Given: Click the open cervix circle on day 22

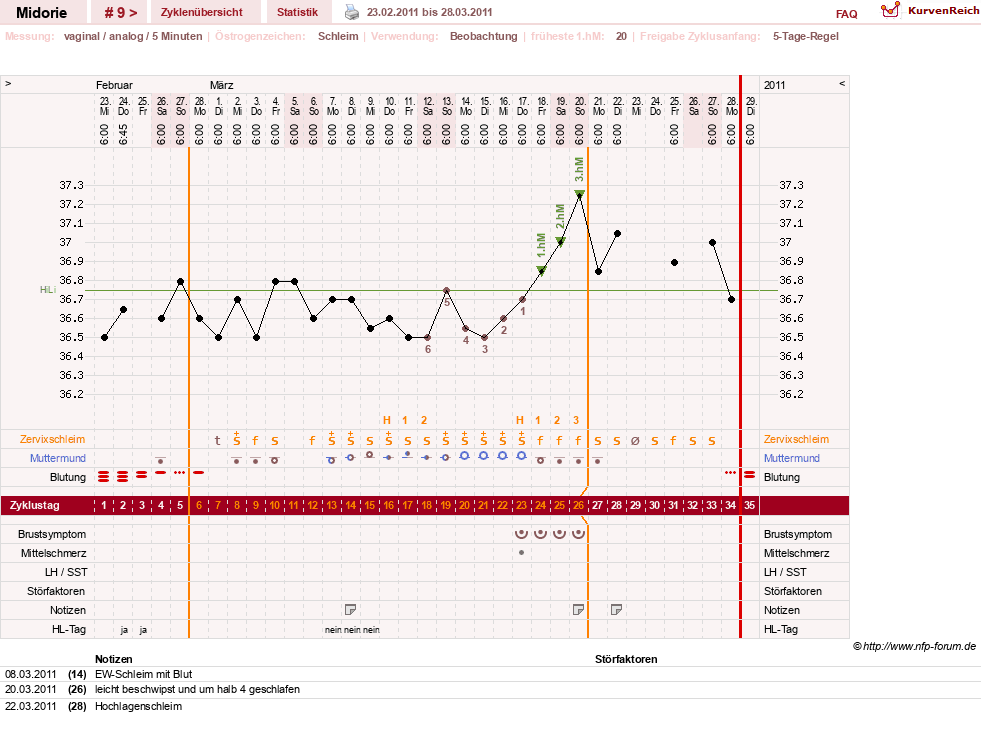Looking at the screenshot, I should click(502, 456).
